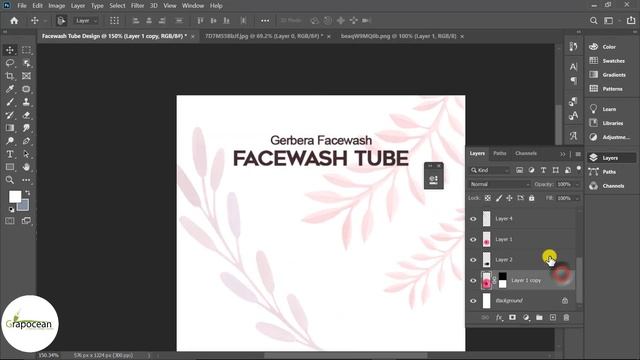Select the Horizontal Type tool

pos(10,154)
